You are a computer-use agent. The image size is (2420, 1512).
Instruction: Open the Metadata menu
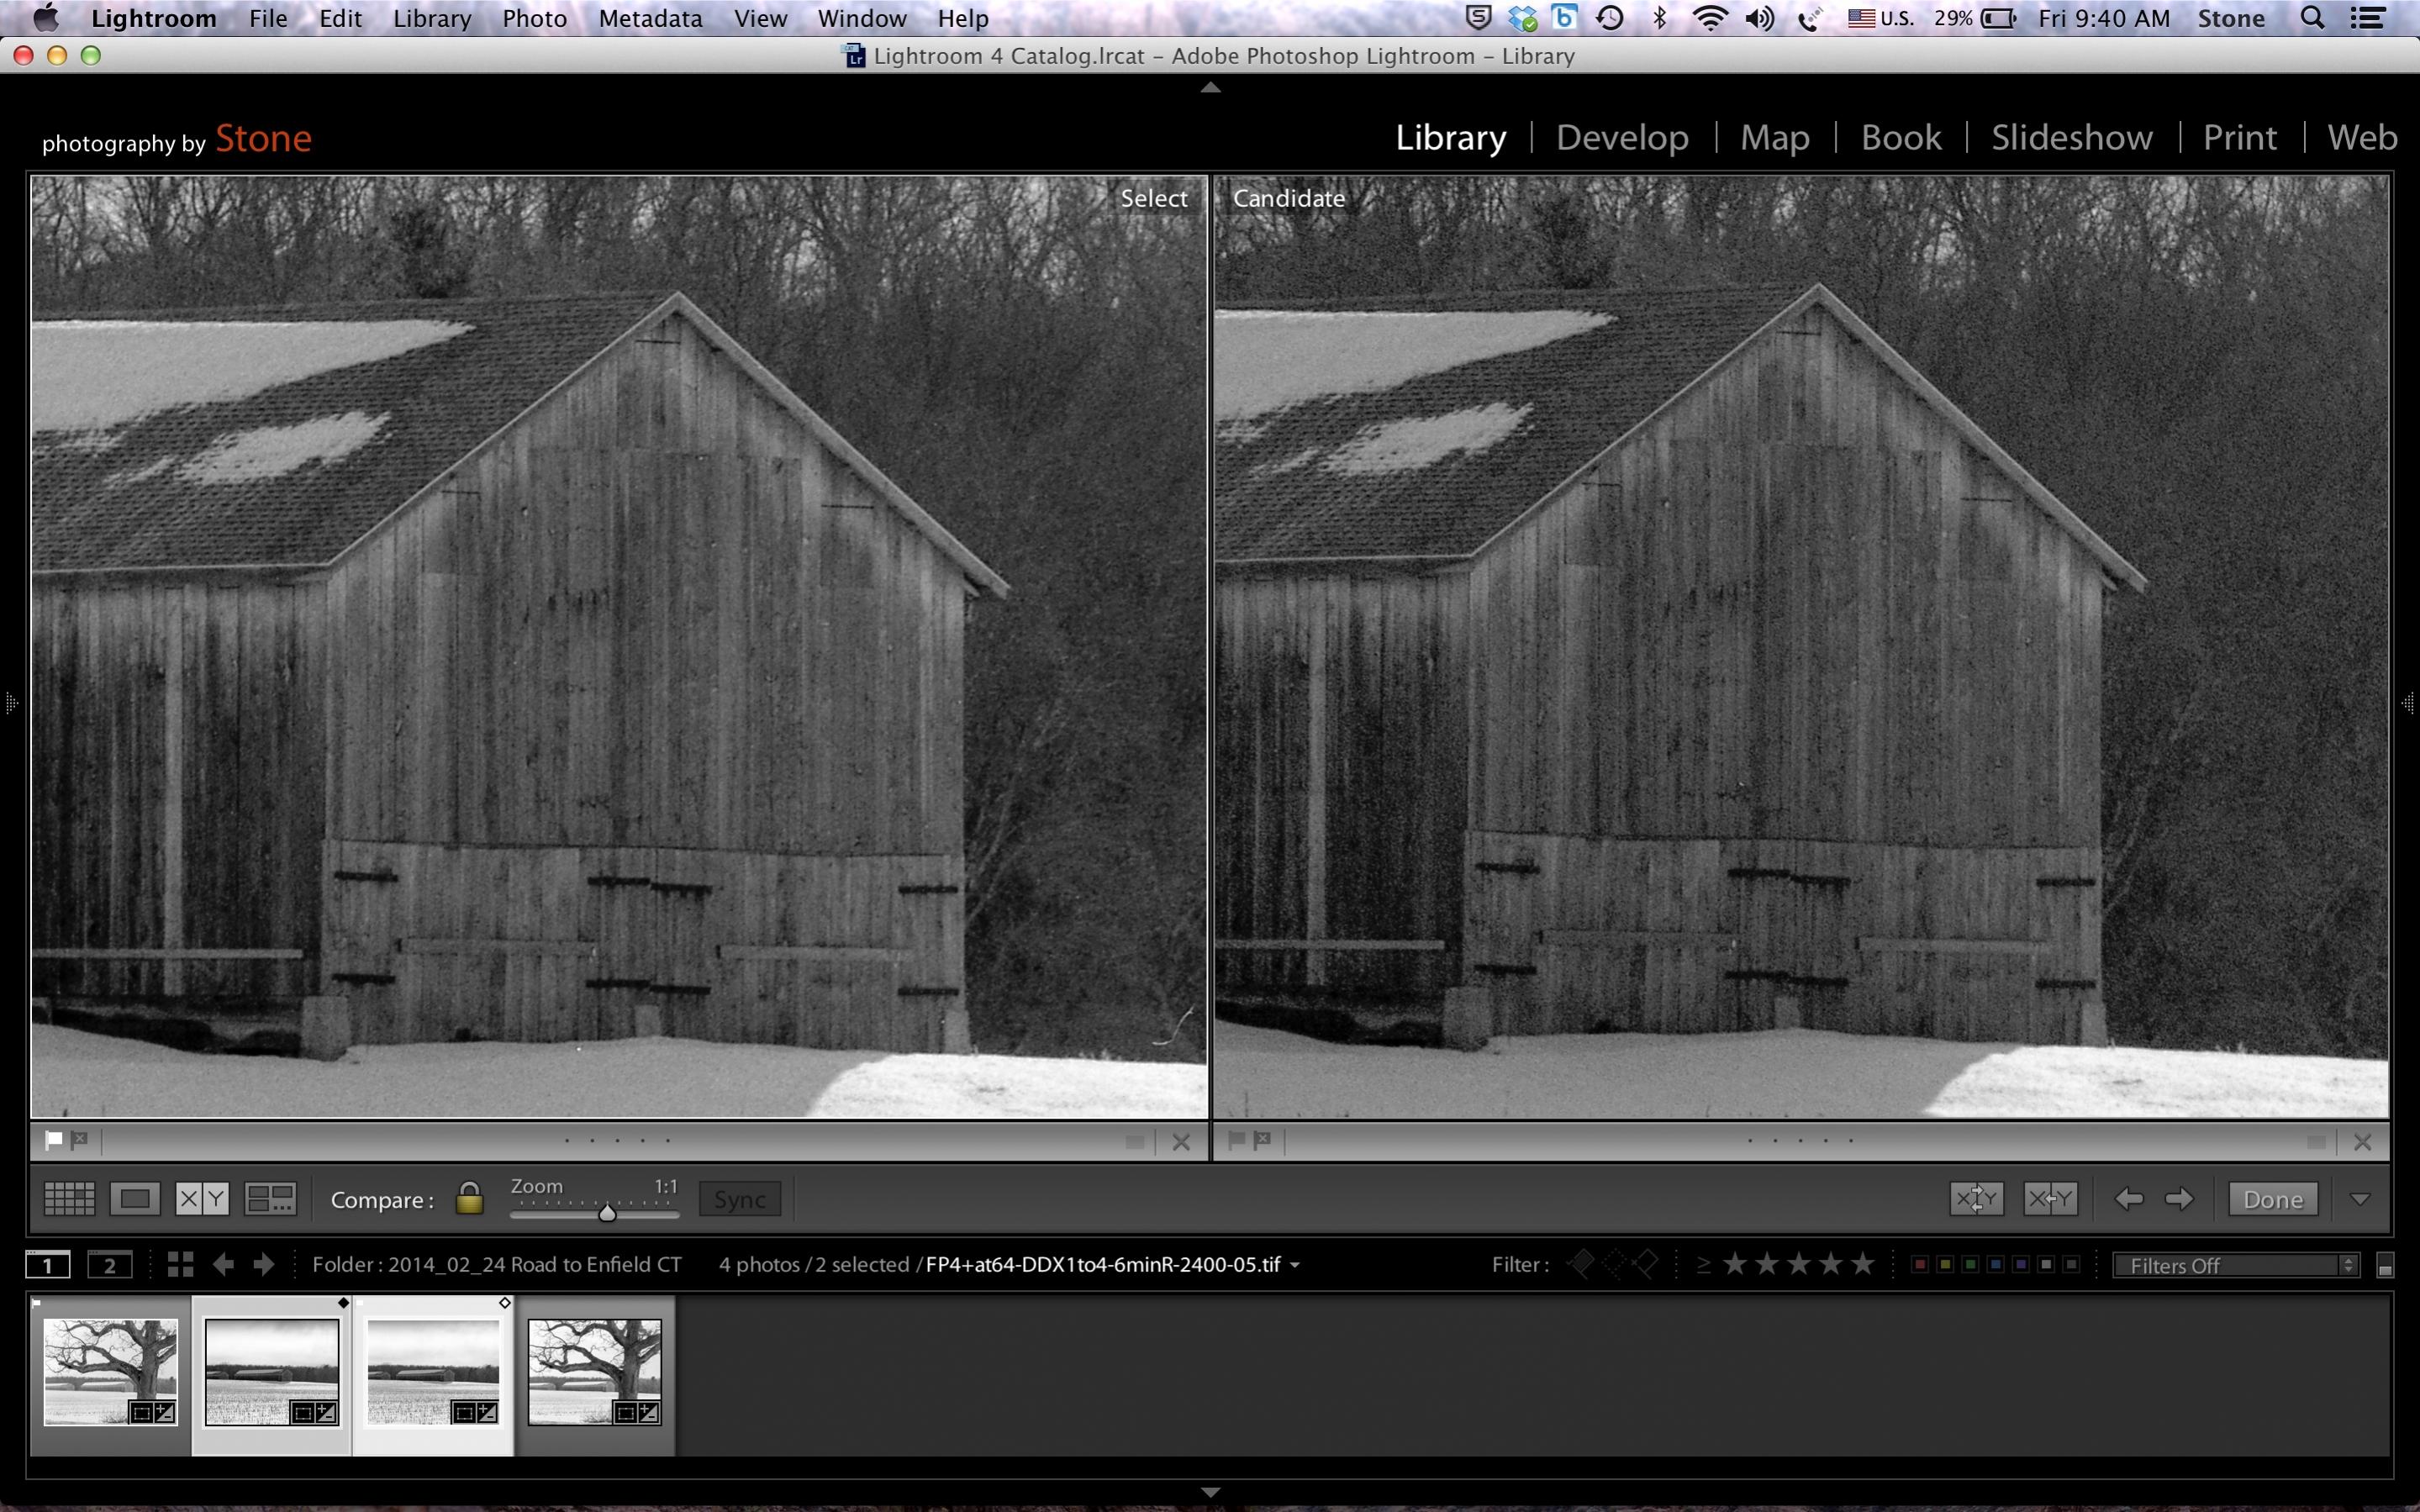tap(650, 18)
